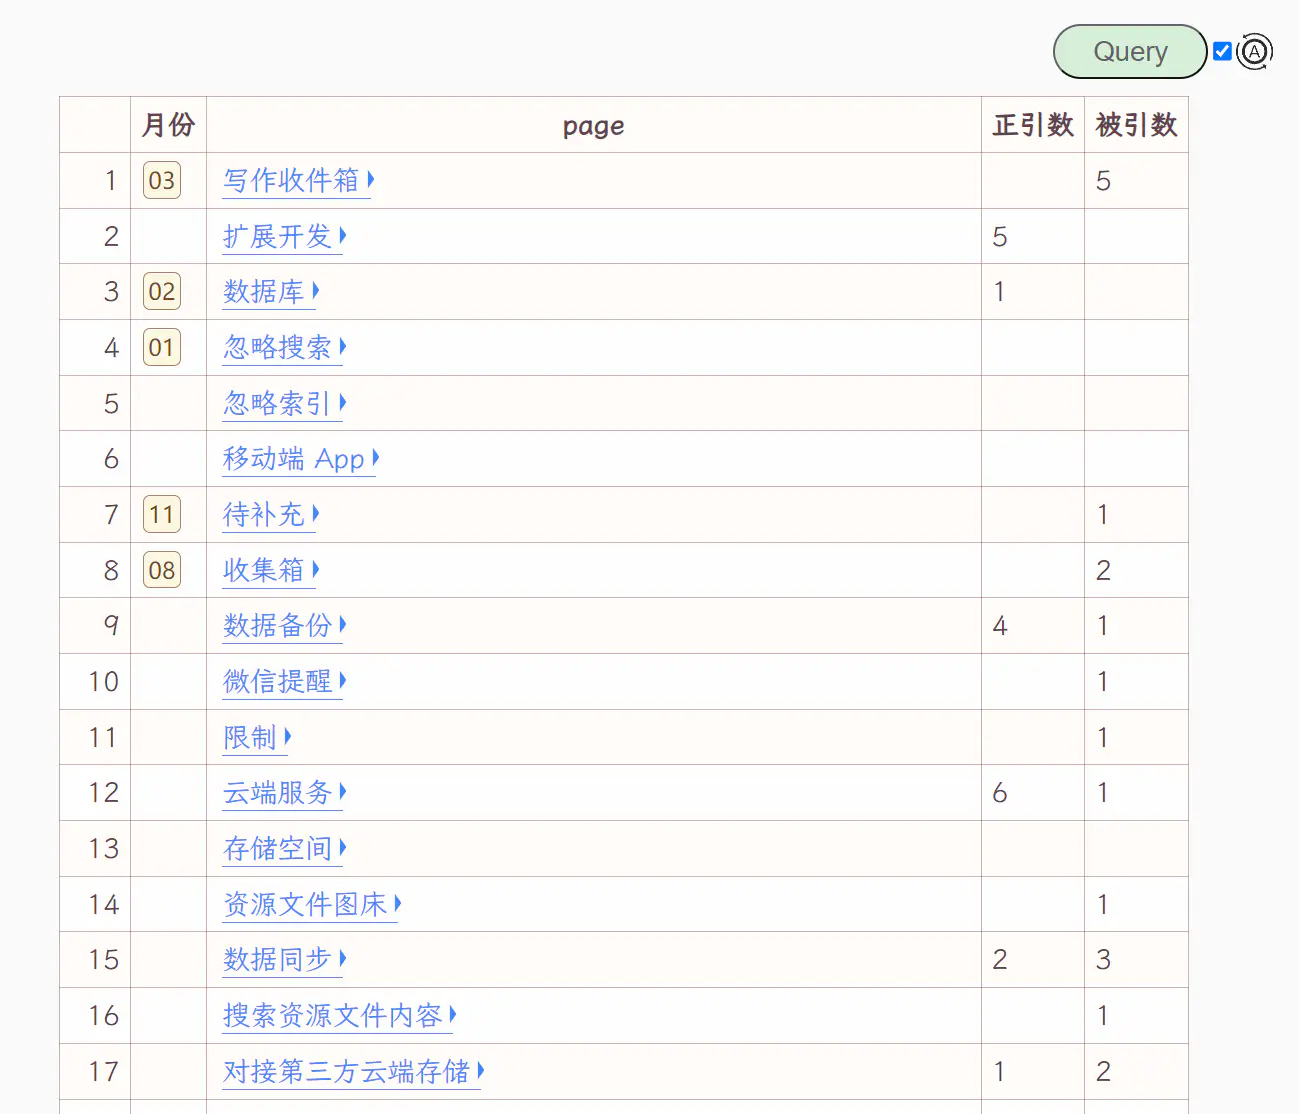Click 被引数 value 2 in 对接第三方云端存储 row
This screenshot has width=1299, height=1114.
point(1103,1072)
